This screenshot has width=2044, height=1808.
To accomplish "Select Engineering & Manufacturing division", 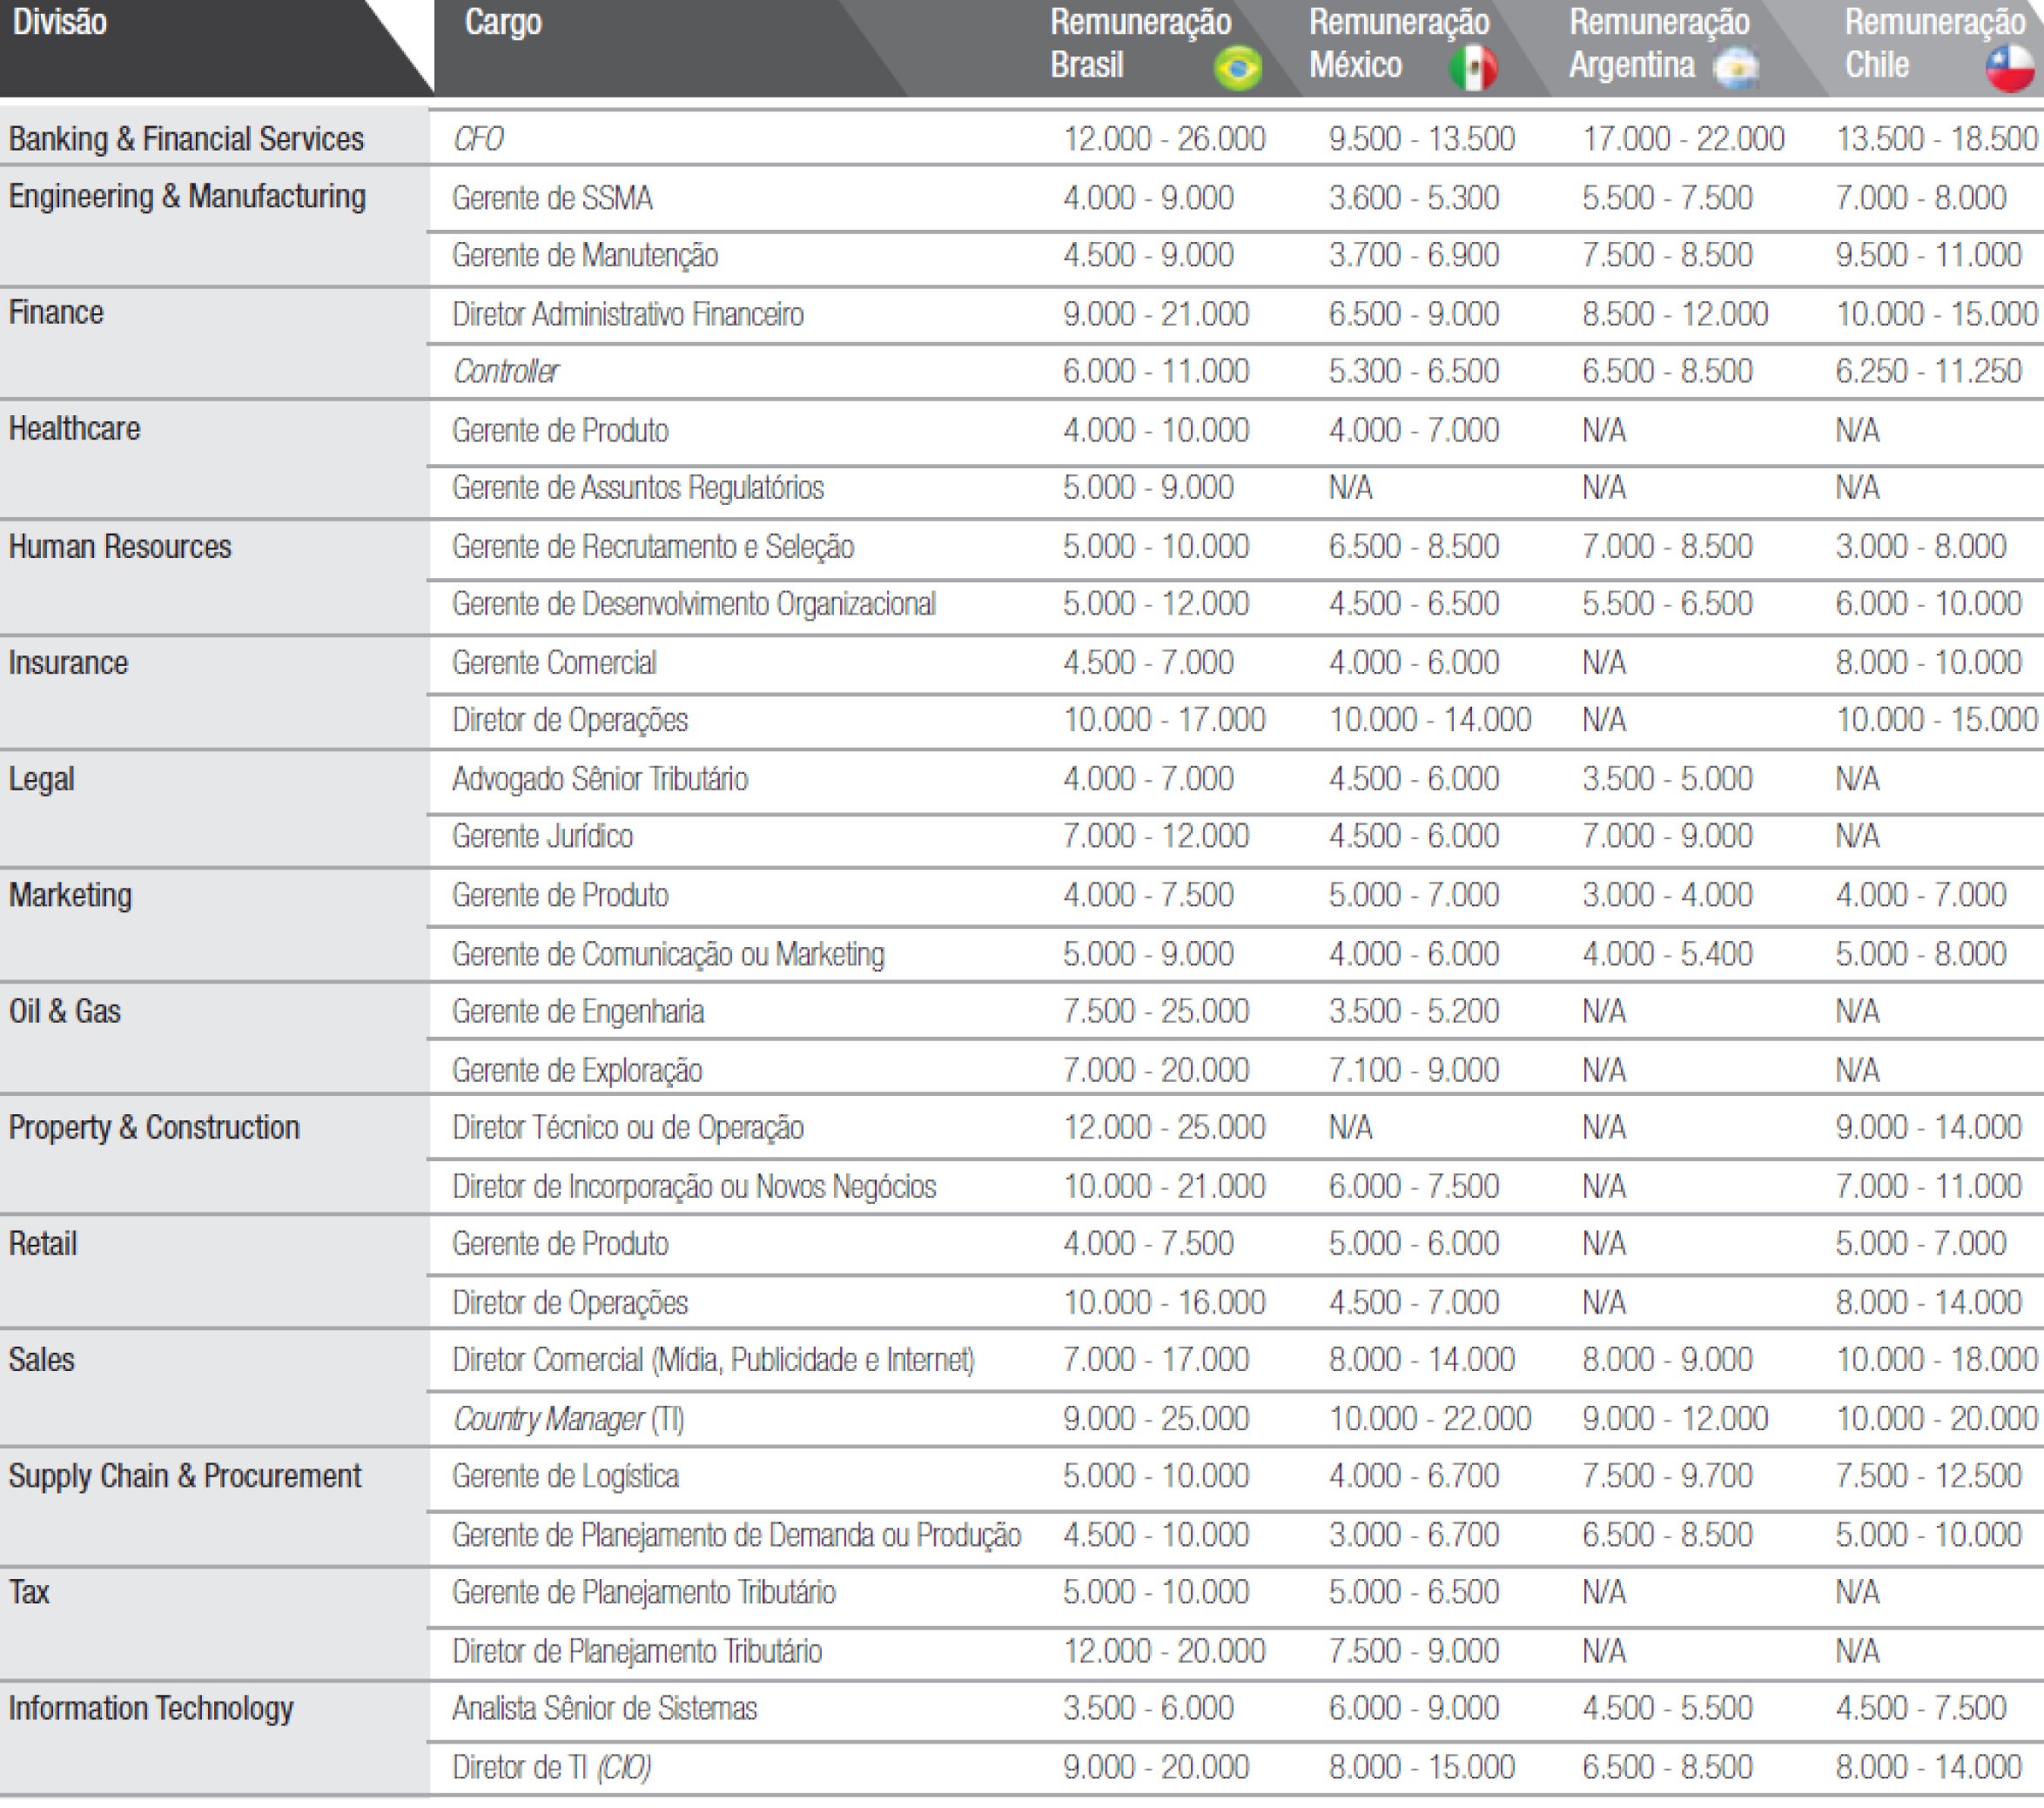I will click(x=188, y=197).
